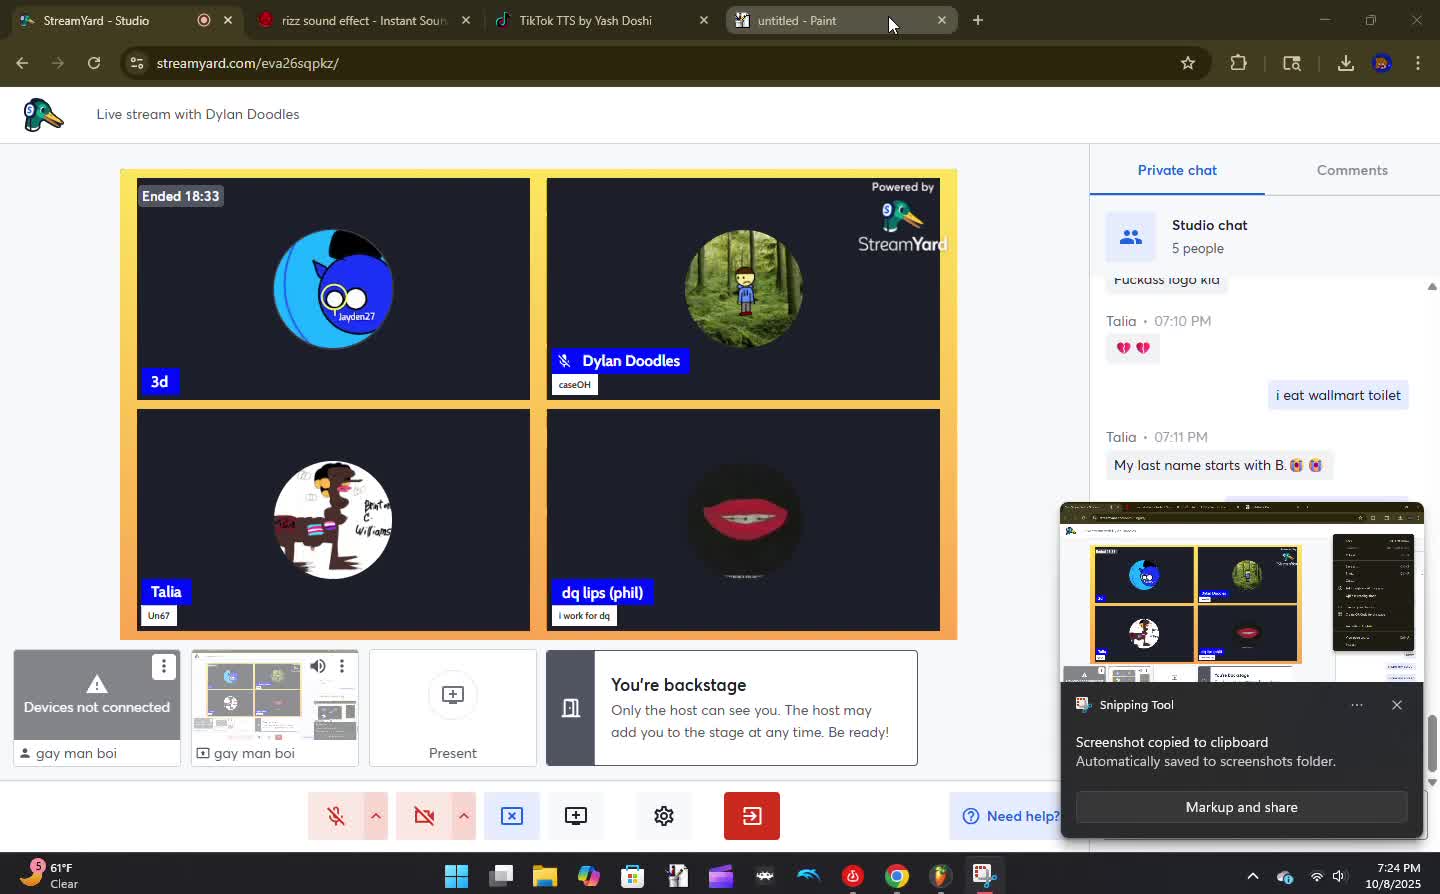Close the TikTok TTS tab

tap(703, 20)
